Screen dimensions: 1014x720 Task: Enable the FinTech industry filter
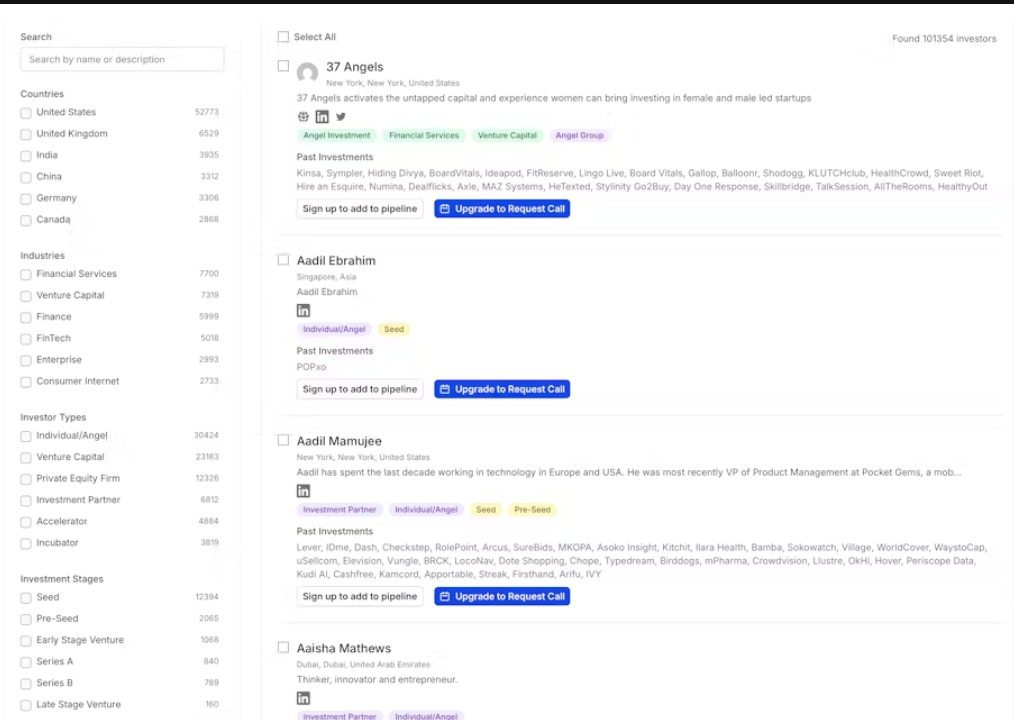point(26,339)
